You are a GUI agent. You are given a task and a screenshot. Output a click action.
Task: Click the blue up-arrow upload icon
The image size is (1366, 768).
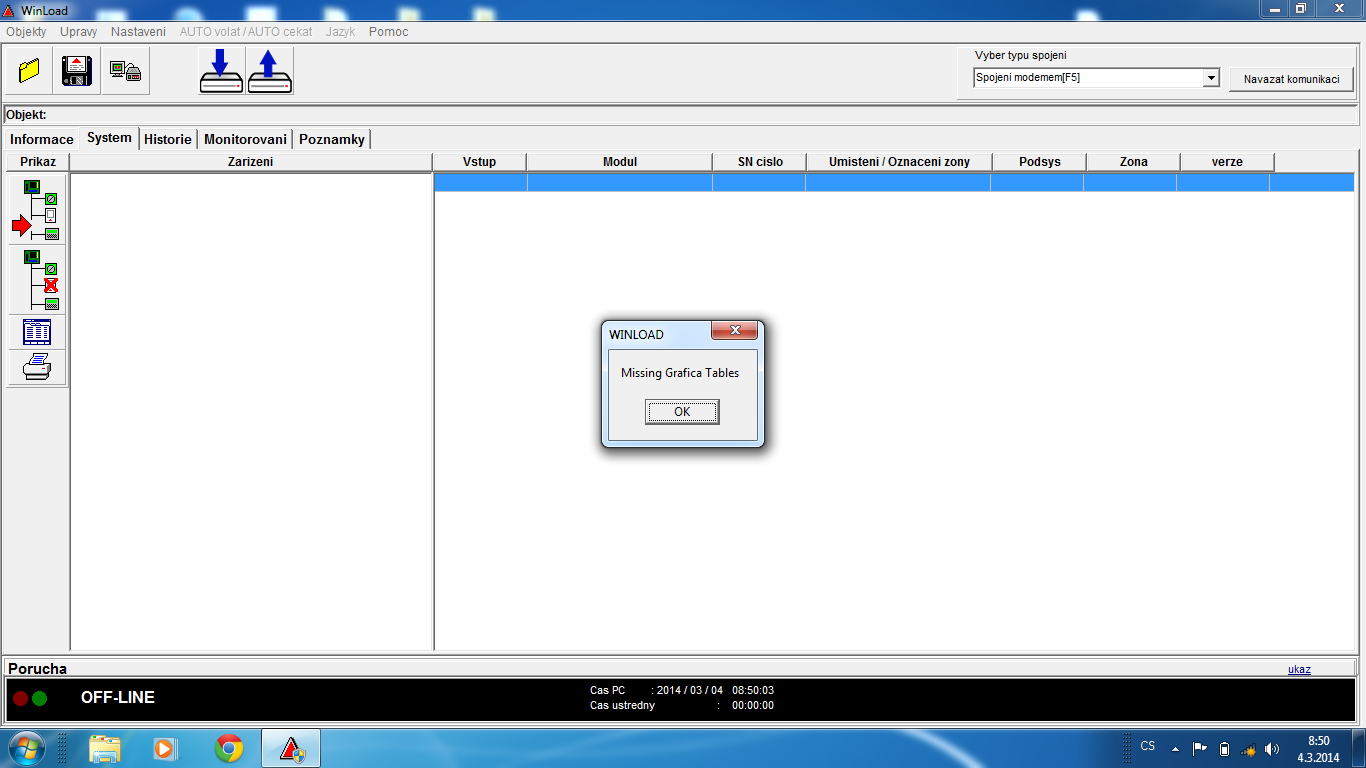click(269, 71)
